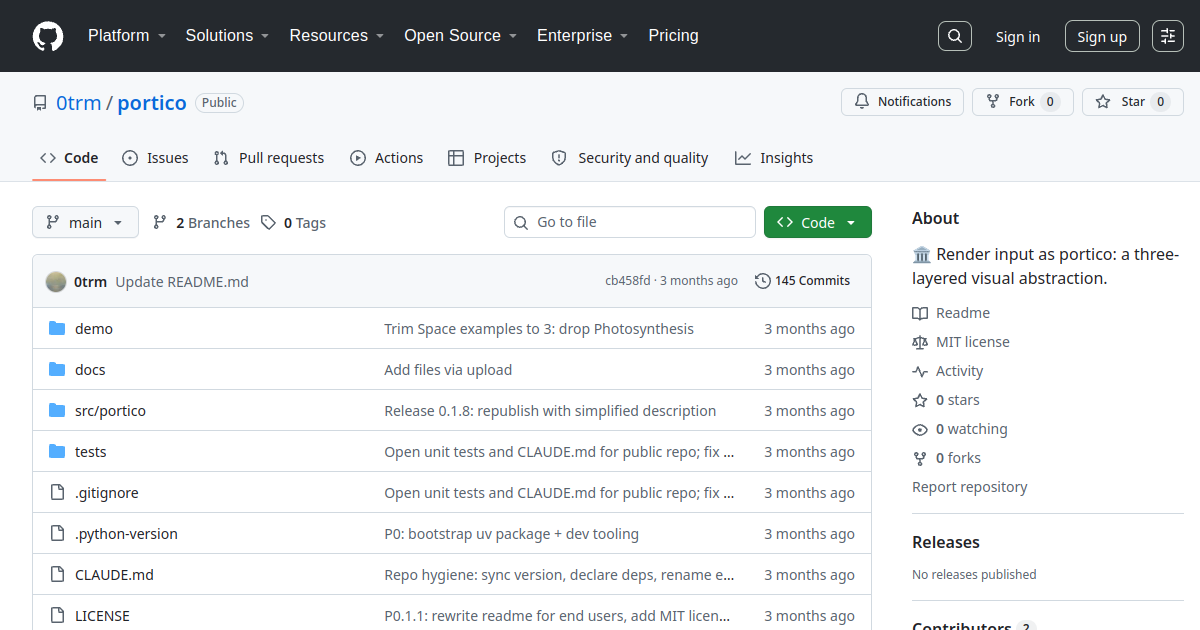The width and height of the screenshot is (1200, 630).
Task: Click the star icon beside 0 stars
Action: [920, 400]
